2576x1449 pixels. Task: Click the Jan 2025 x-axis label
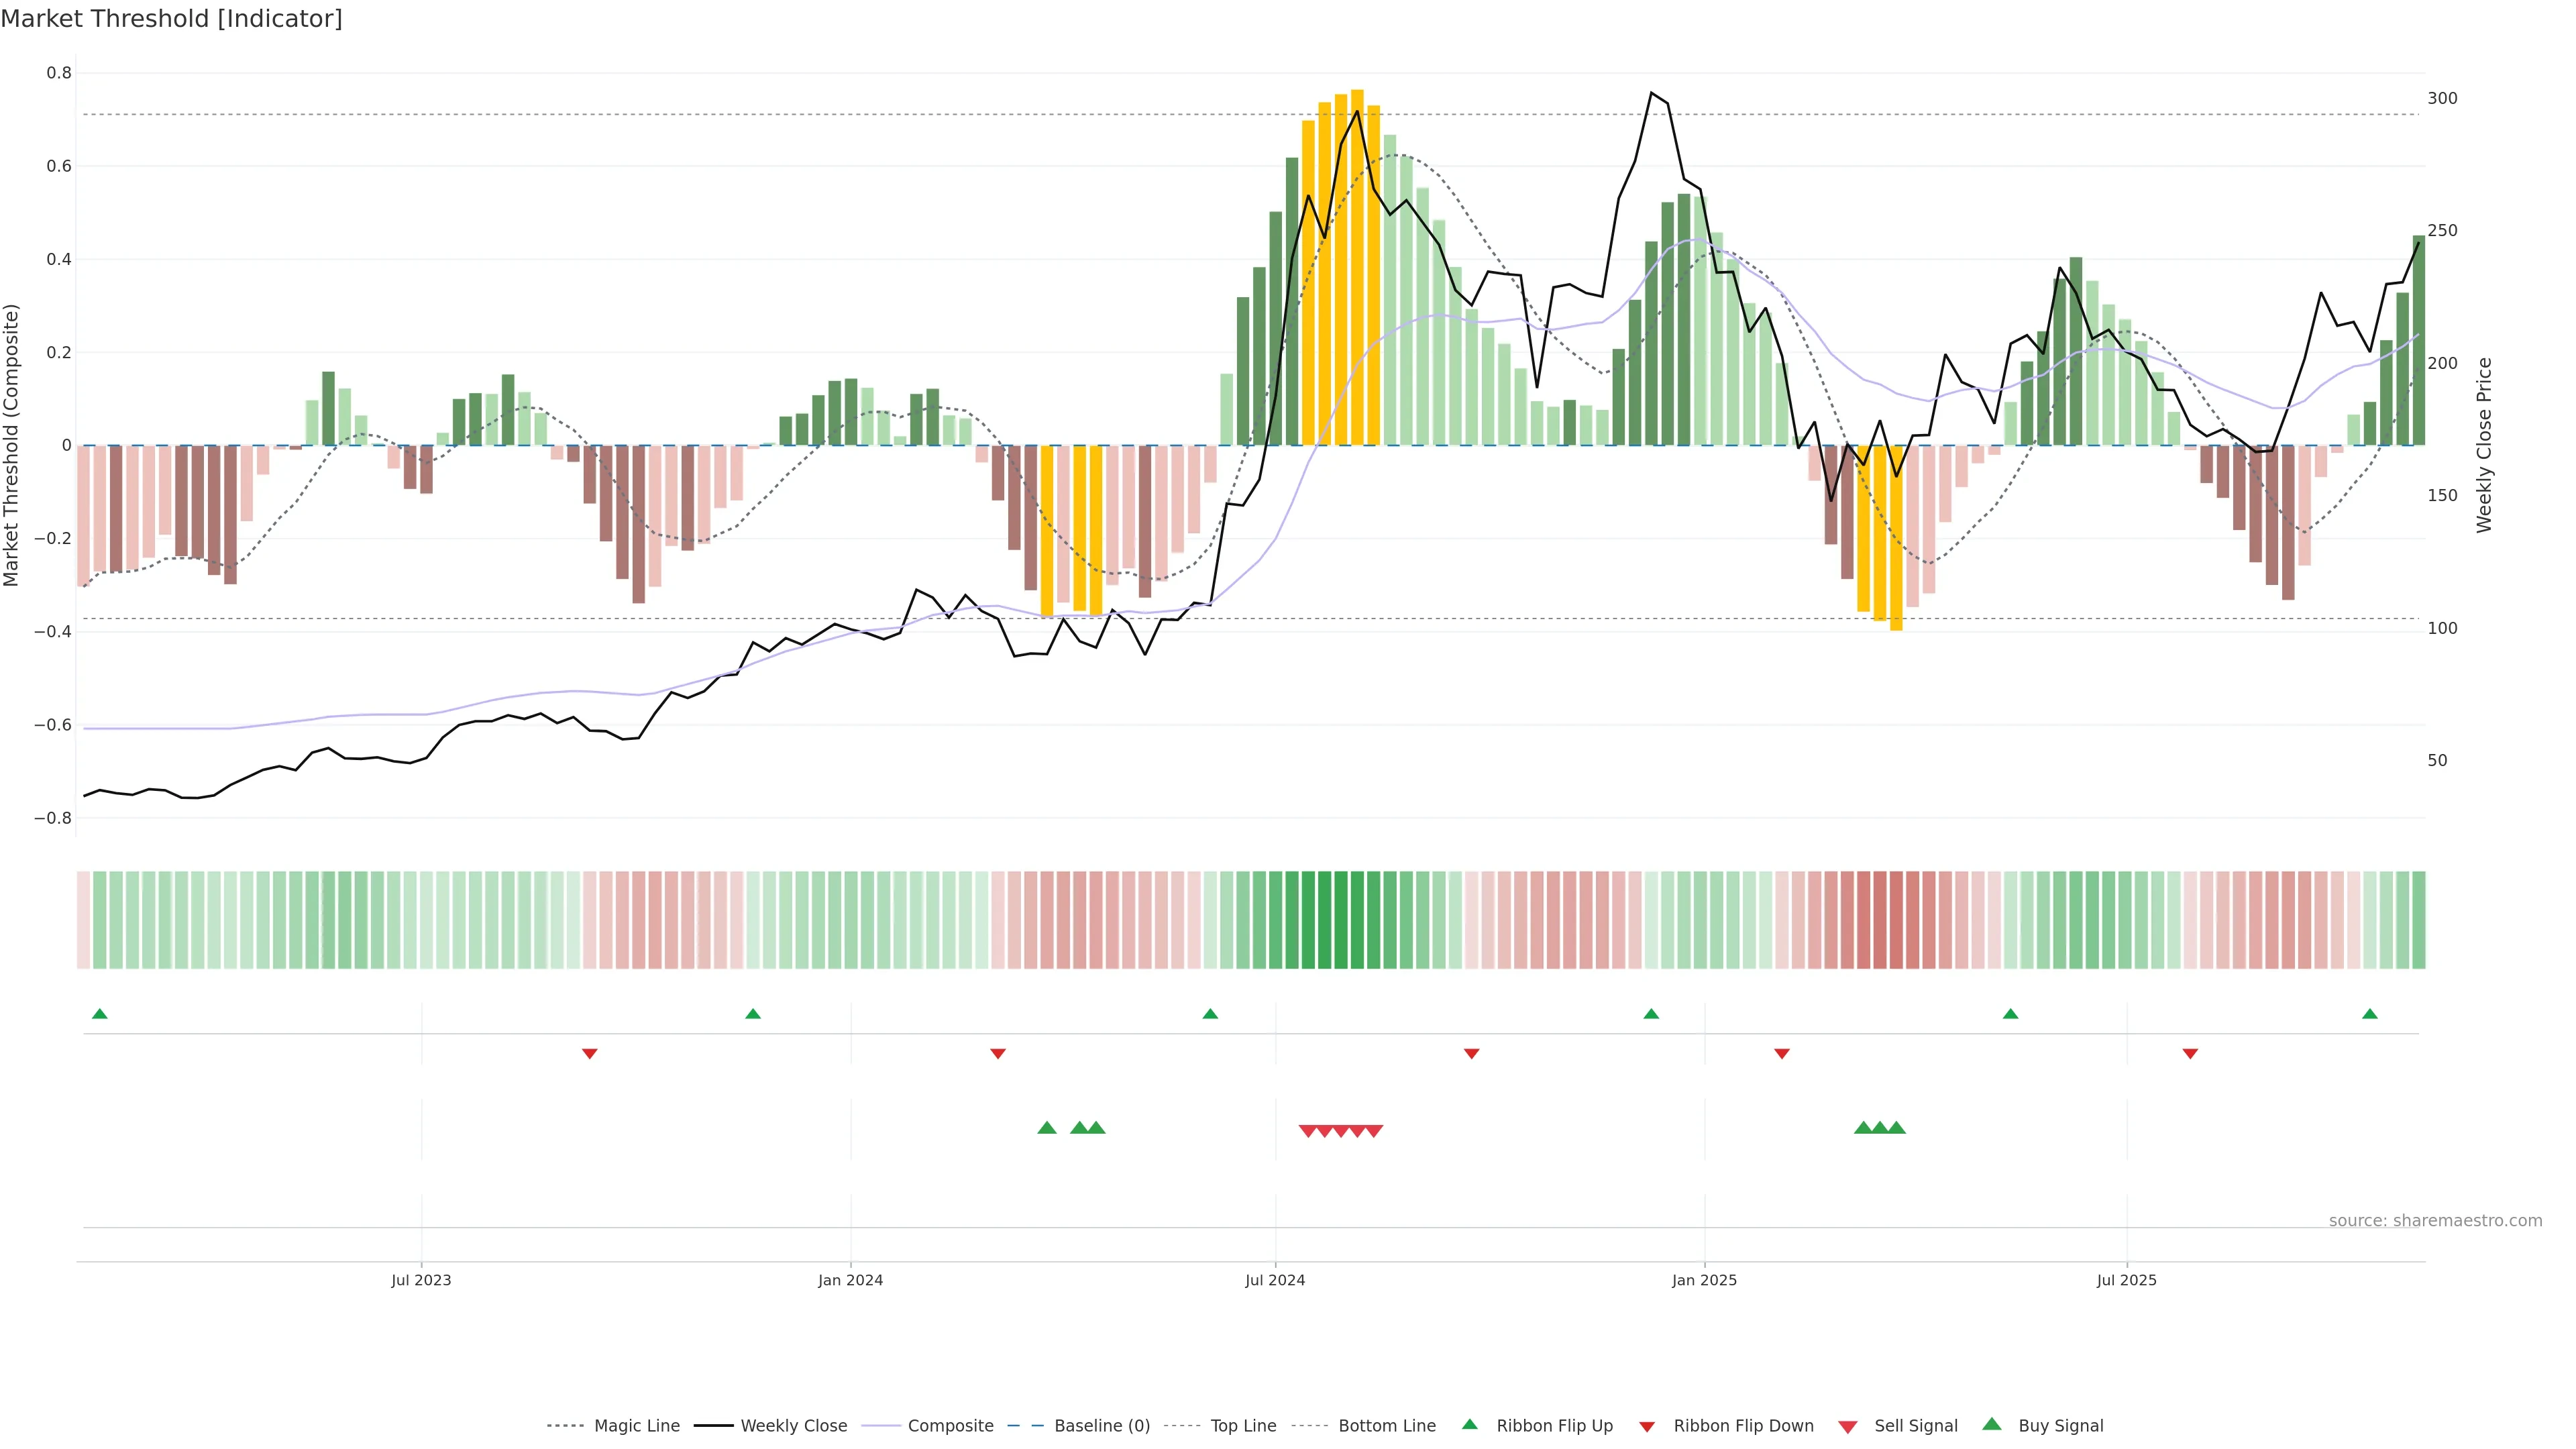click(x=1704, y=1280)
